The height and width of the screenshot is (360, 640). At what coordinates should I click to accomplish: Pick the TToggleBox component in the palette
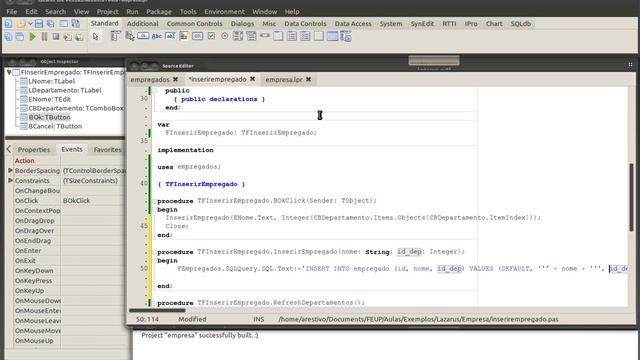[x=198, y=36]
